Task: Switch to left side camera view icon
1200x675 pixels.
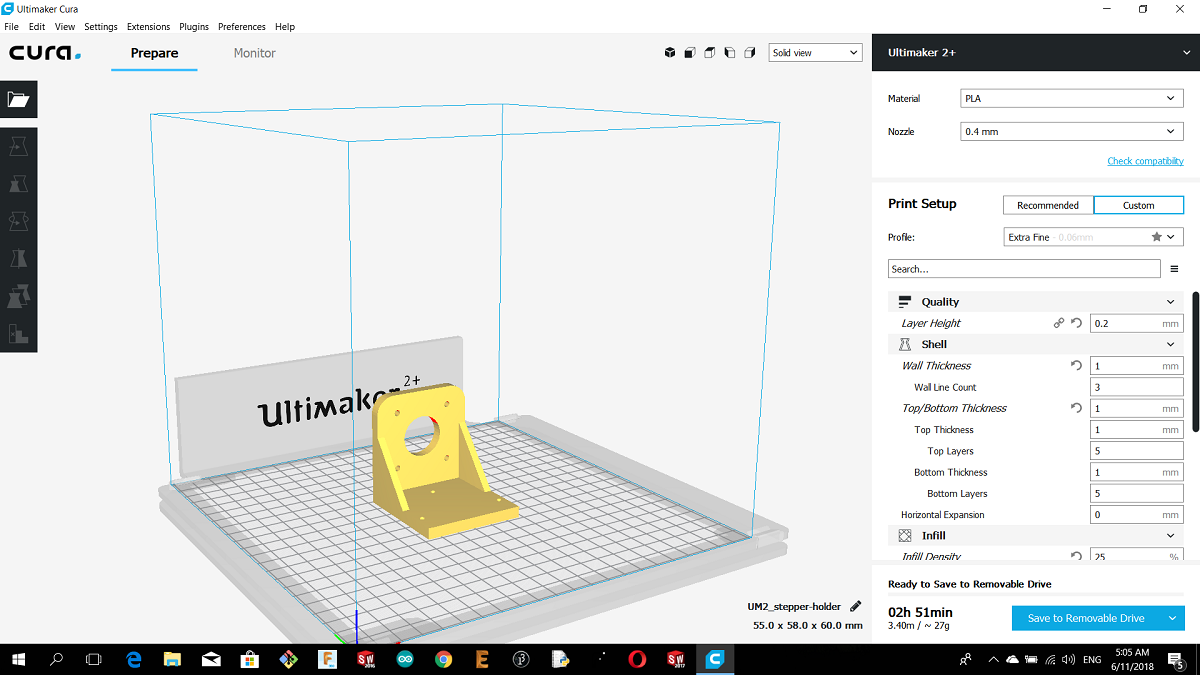Action: 730,53
